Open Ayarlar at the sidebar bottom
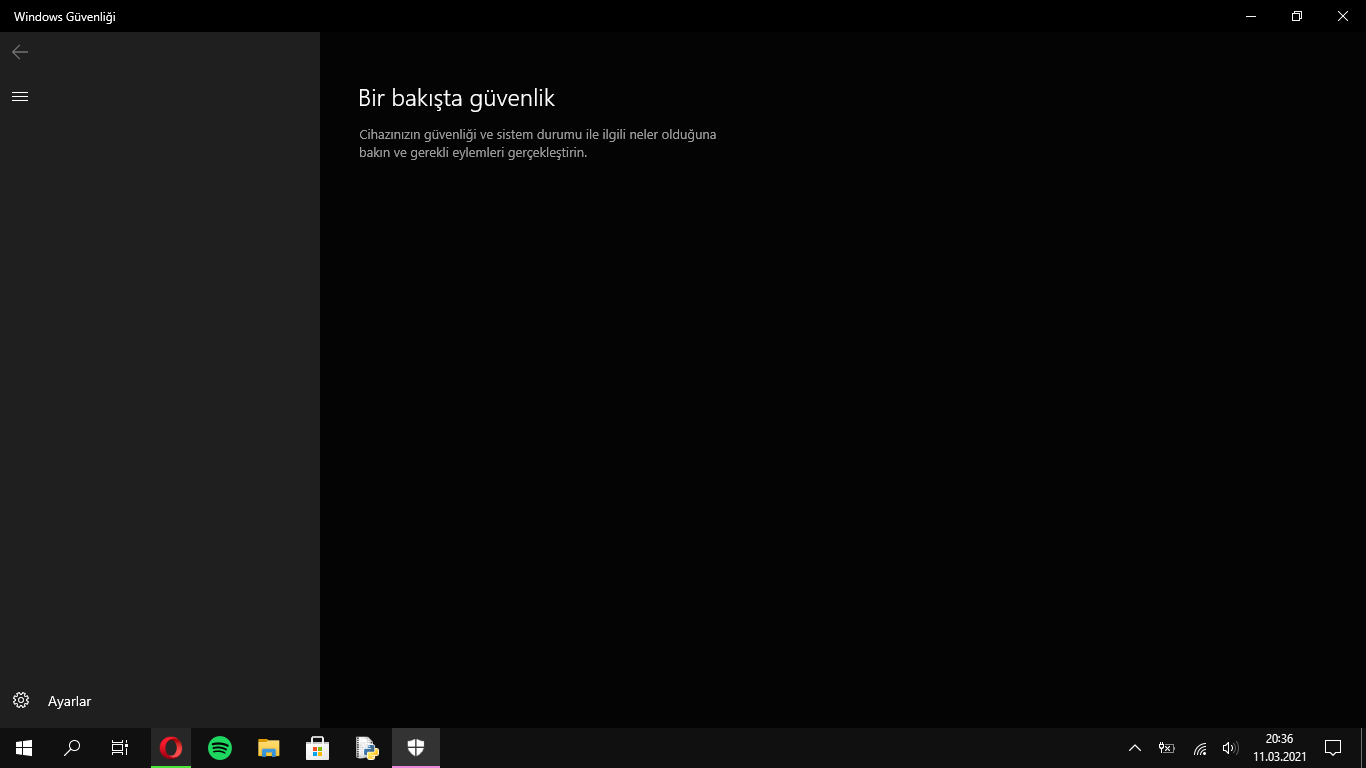The image size is (1366, 768). [x=160, y=701]
